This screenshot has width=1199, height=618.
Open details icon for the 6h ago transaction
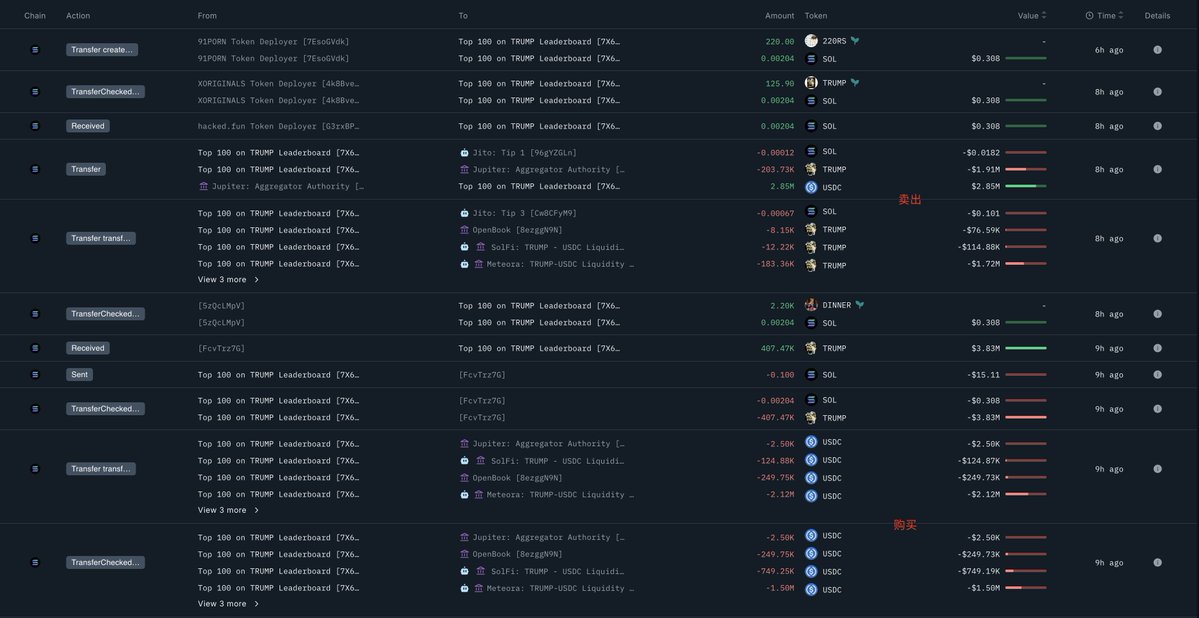tap(1157, 50)
